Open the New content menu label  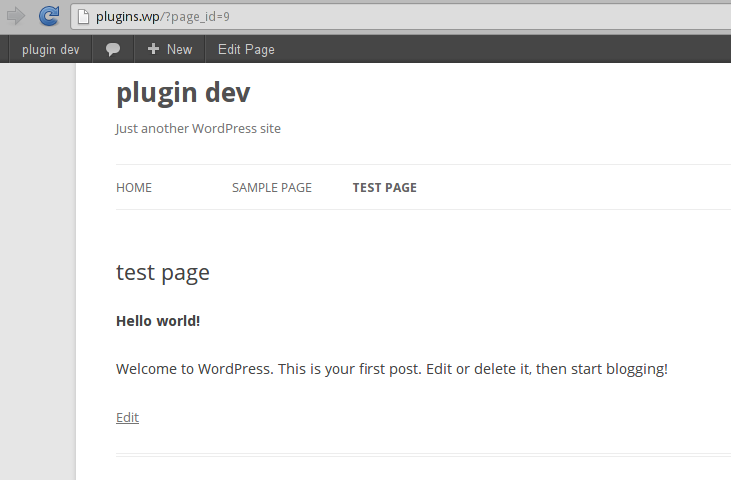point(179,49)
